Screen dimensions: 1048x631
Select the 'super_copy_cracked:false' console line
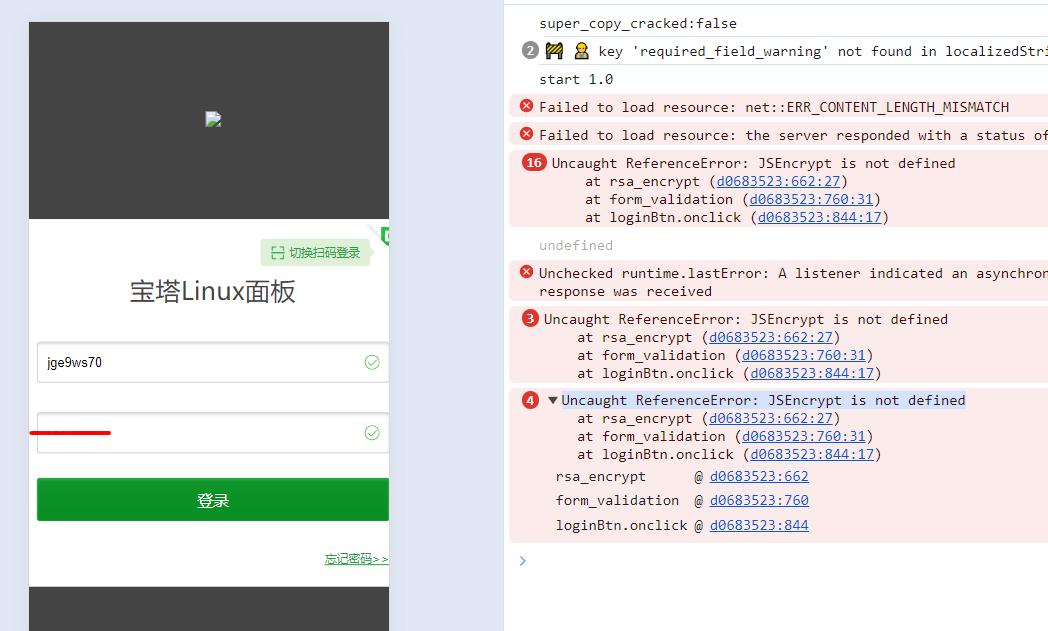pyautogui.click(x=638, y=23)
